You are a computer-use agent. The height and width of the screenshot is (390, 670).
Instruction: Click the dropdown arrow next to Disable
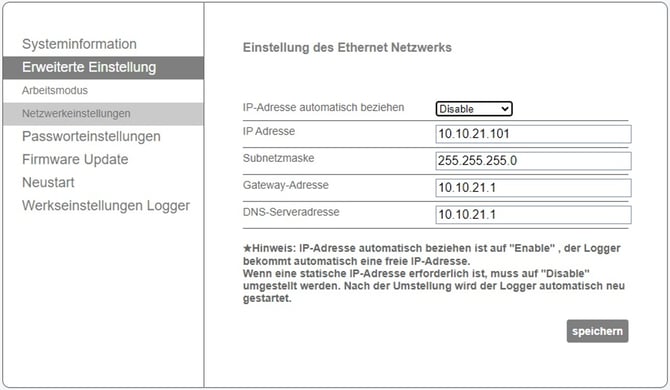(505, 109)
